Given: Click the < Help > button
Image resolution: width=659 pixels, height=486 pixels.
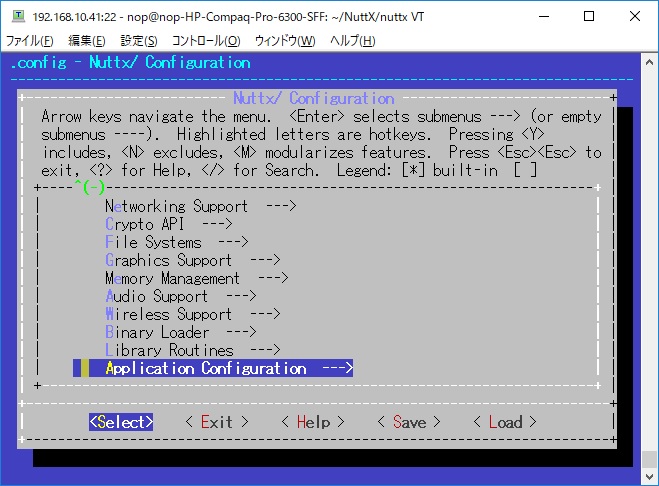Looking at the screenshot, I should pos(313,422).
